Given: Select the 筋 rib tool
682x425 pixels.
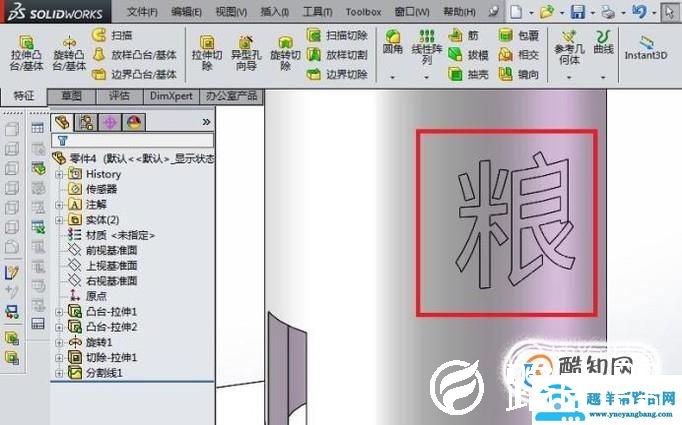Looking at the screenshot, I should click(464, 35).
